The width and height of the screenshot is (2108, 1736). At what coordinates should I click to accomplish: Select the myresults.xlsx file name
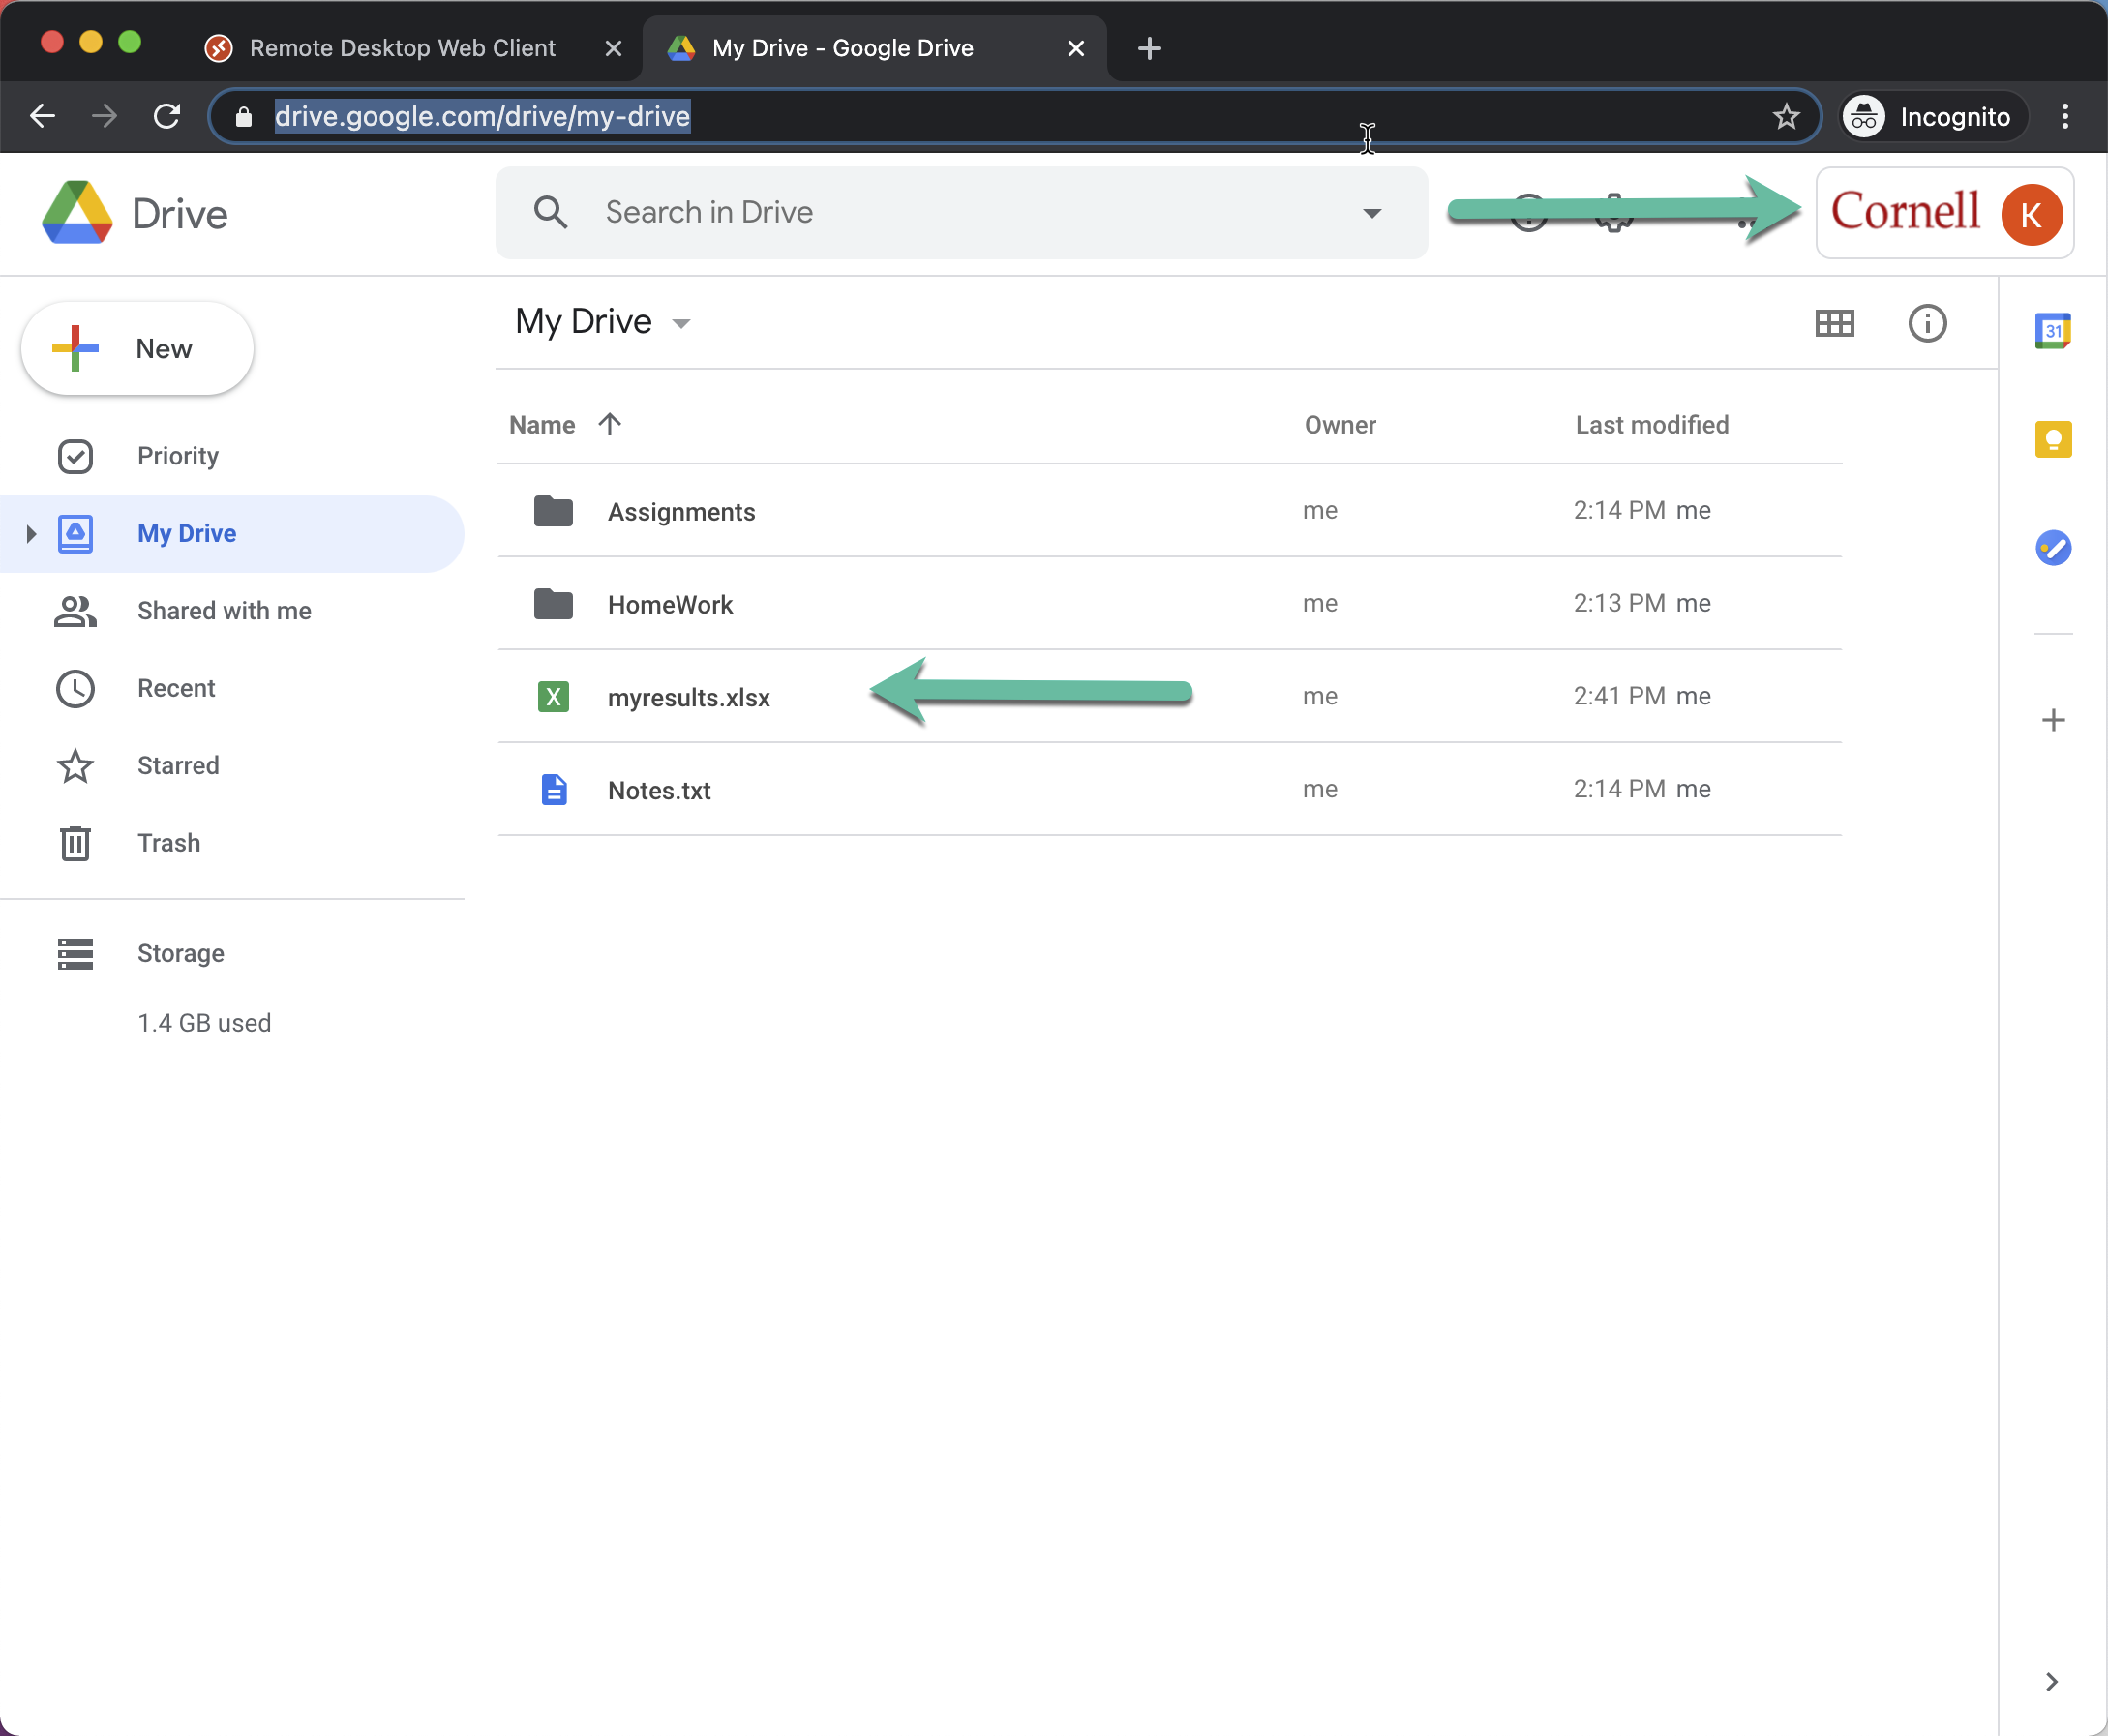point(688,698)
